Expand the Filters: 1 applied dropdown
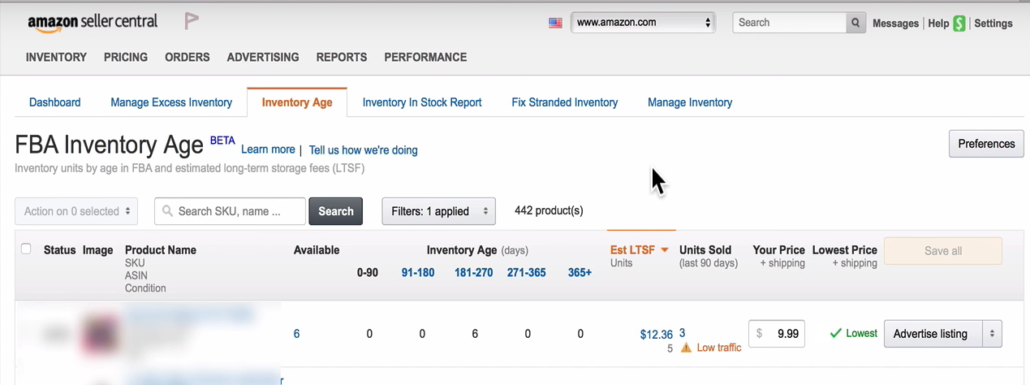 [439, 212]
